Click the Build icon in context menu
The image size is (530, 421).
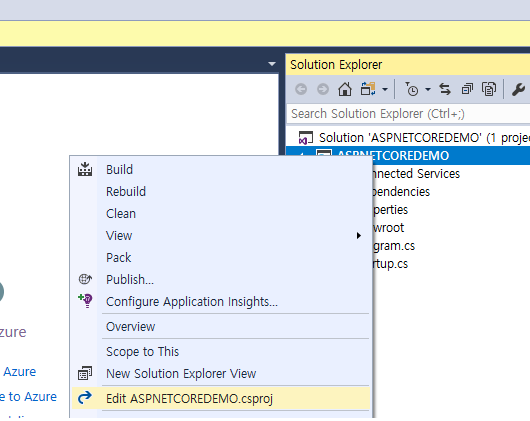(x=85, y=169)
